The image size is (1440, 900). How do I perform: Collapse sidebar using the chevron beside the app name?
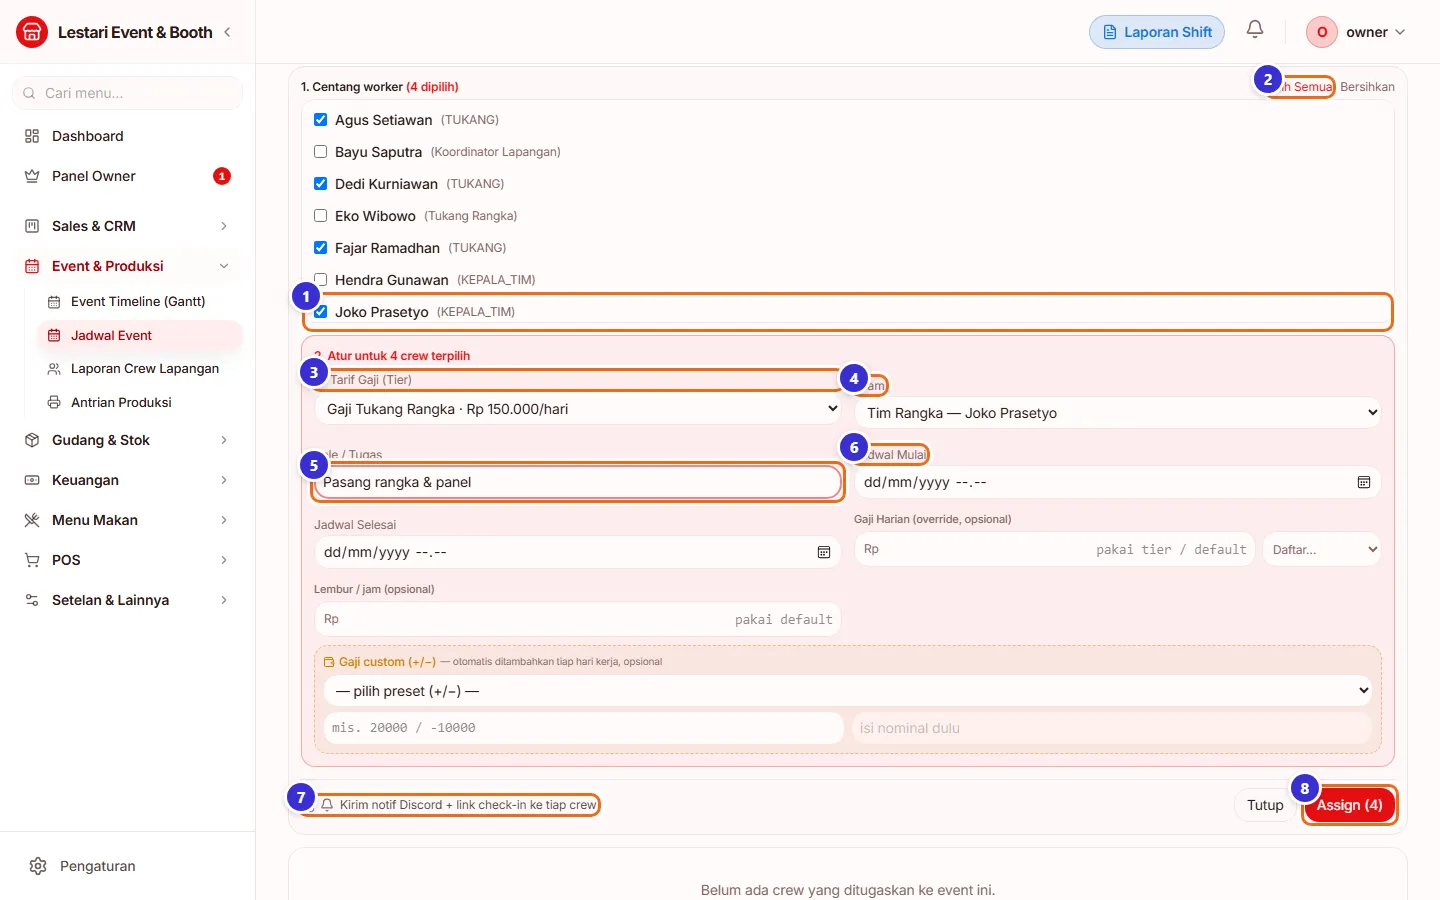click(228, 32)
